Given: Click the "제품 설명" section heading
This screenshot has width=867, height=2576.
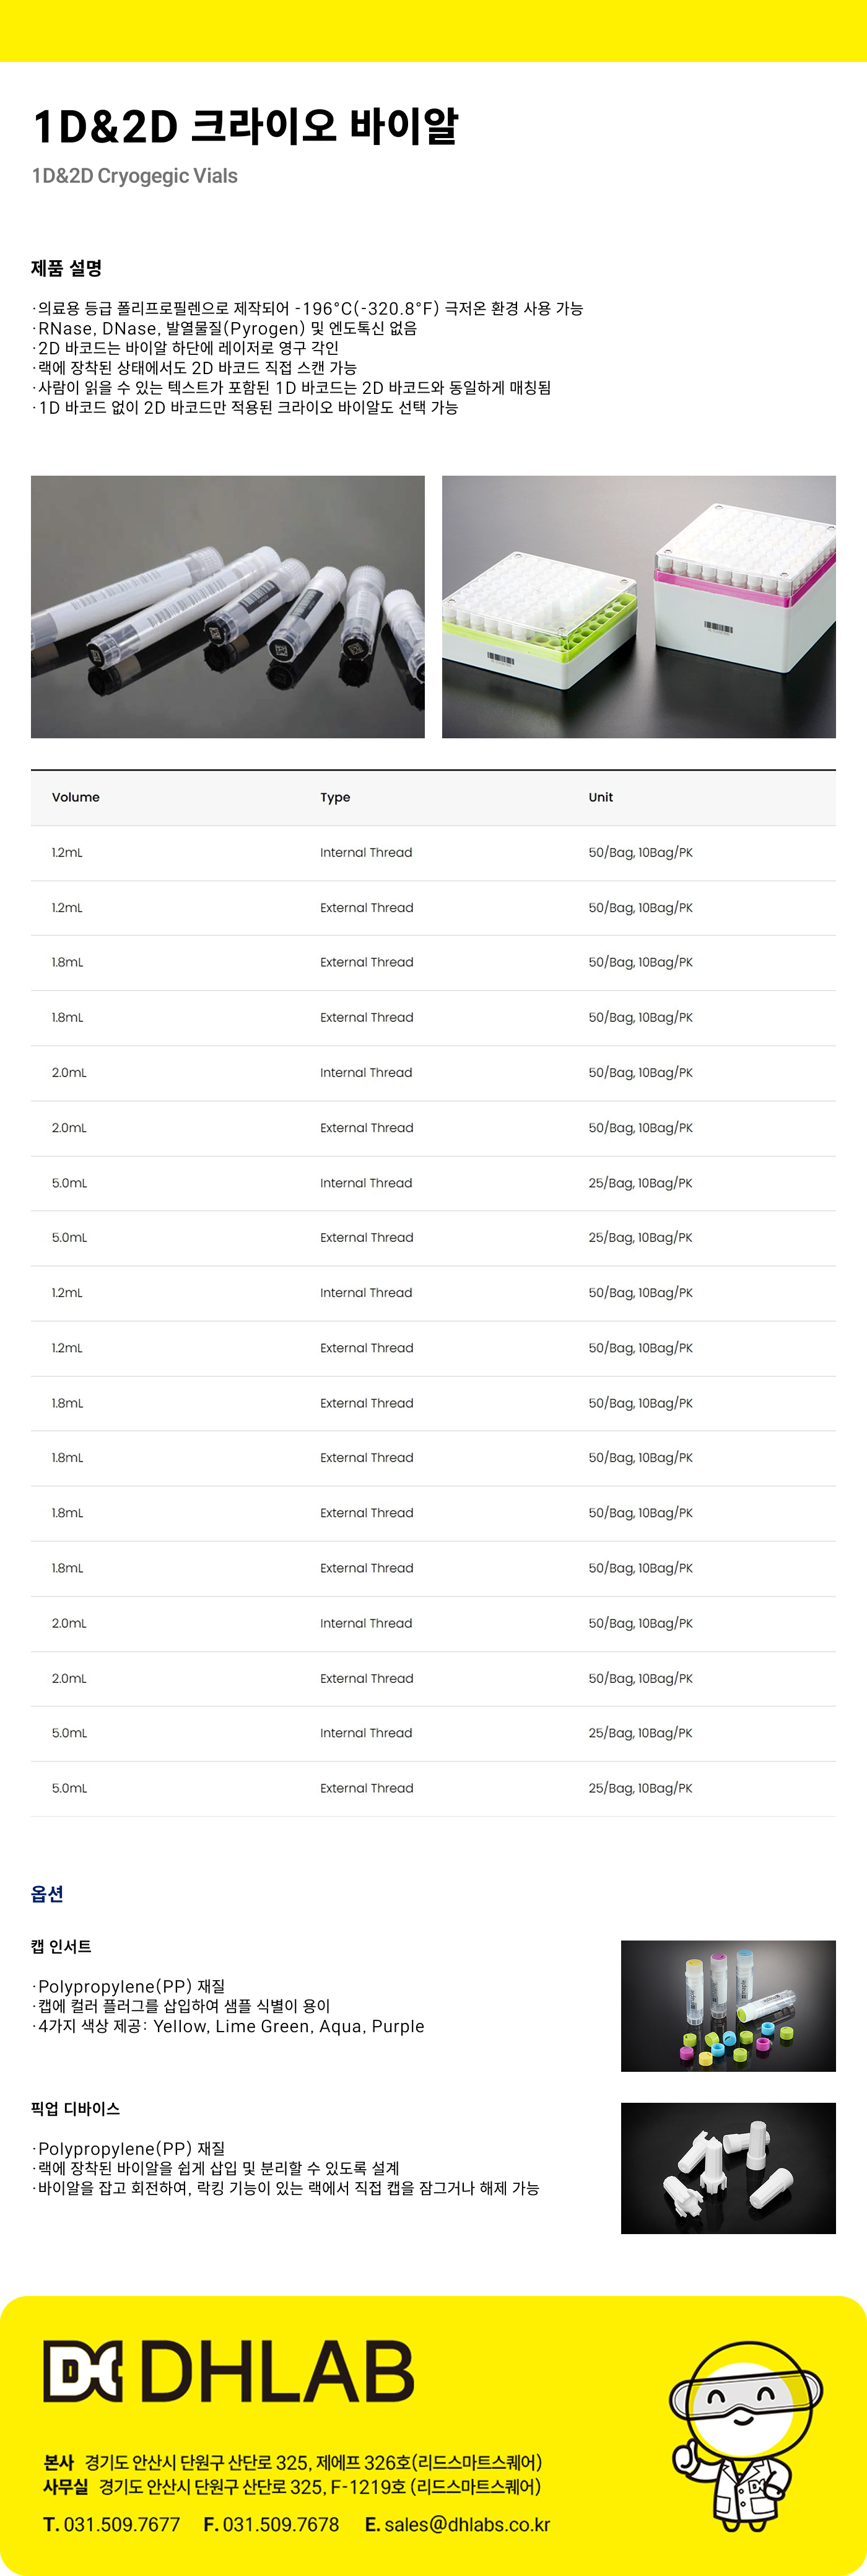Looking at the screenshot, I should point(67,268).
